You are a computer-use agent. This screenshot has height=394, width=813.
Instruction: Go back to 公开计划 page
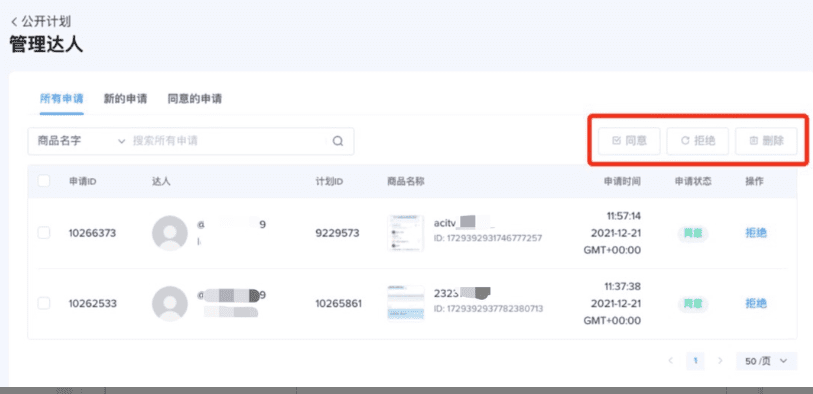pyautogui.click(x=41, y=21)
